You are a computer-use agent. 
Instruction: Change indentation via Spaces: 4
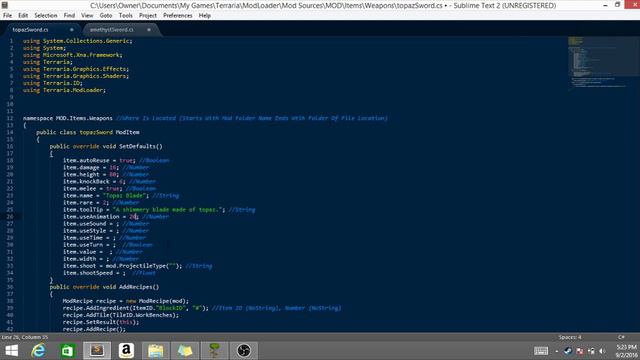coord(570,337)
